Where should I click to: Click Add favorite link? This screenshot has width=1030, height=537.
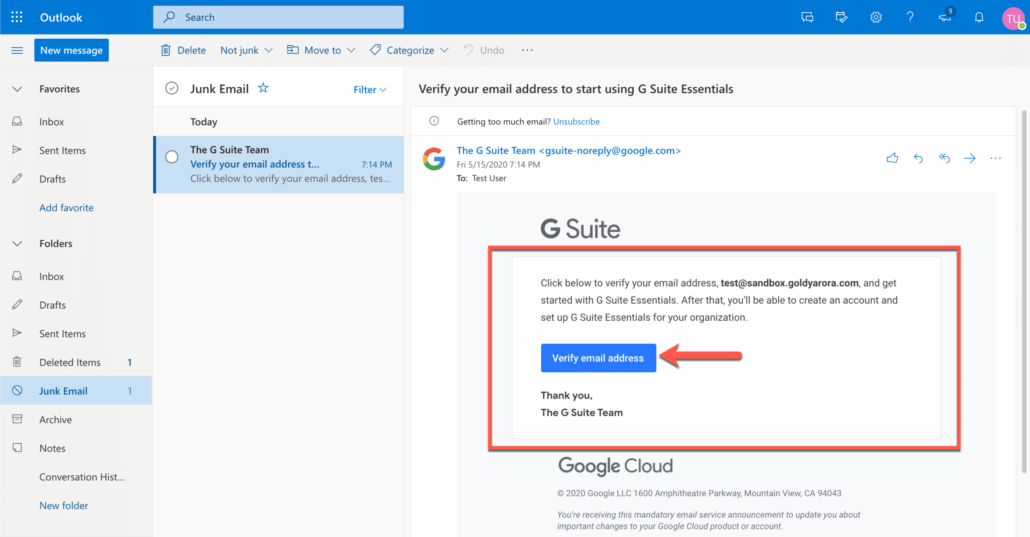click(66, 208)
